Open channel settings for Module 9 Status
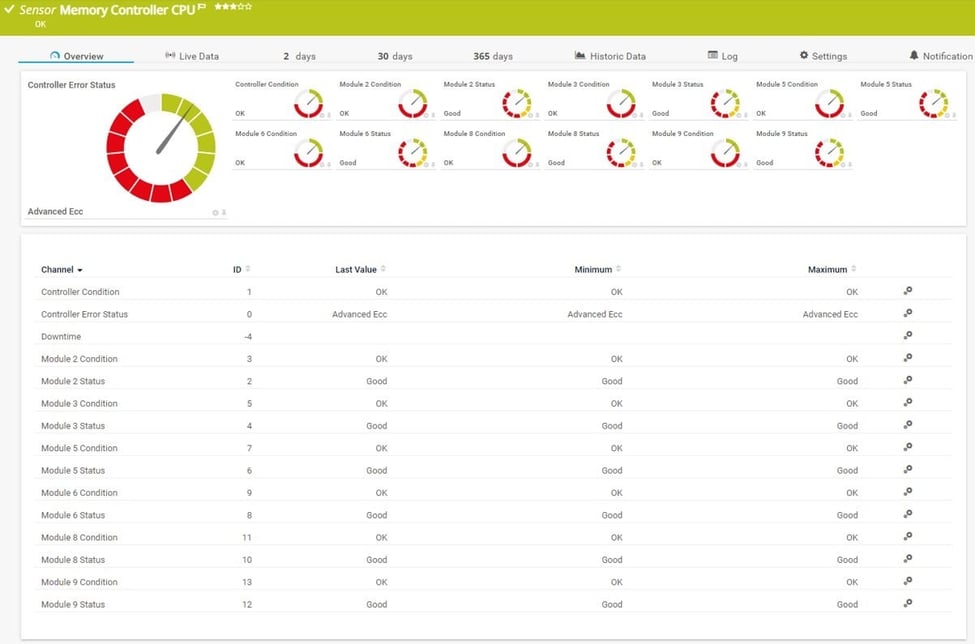This screenshot has width=975, height=644. click(908, 604)
